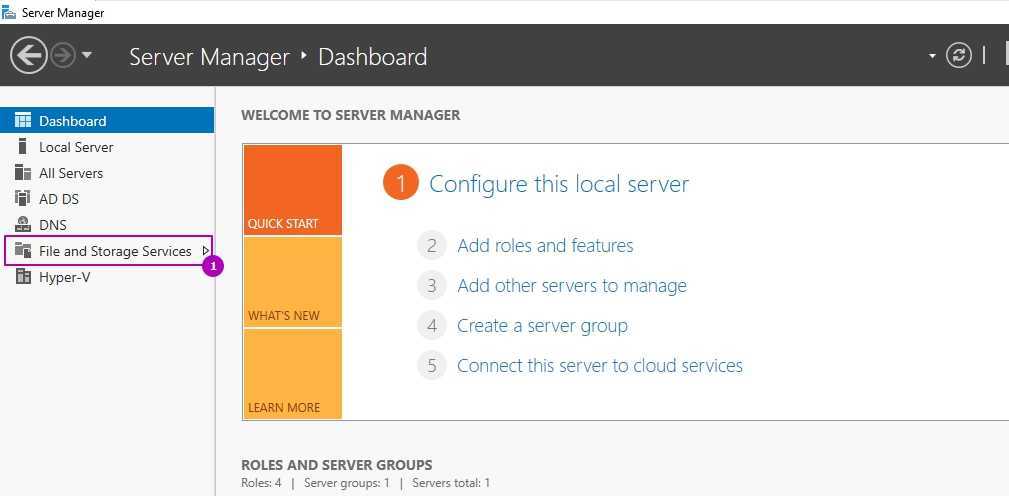Viewport: 1009px width, 496px height.
Task: Open All Servers via its sidebar icon
Action: click(x=22, y=173)
